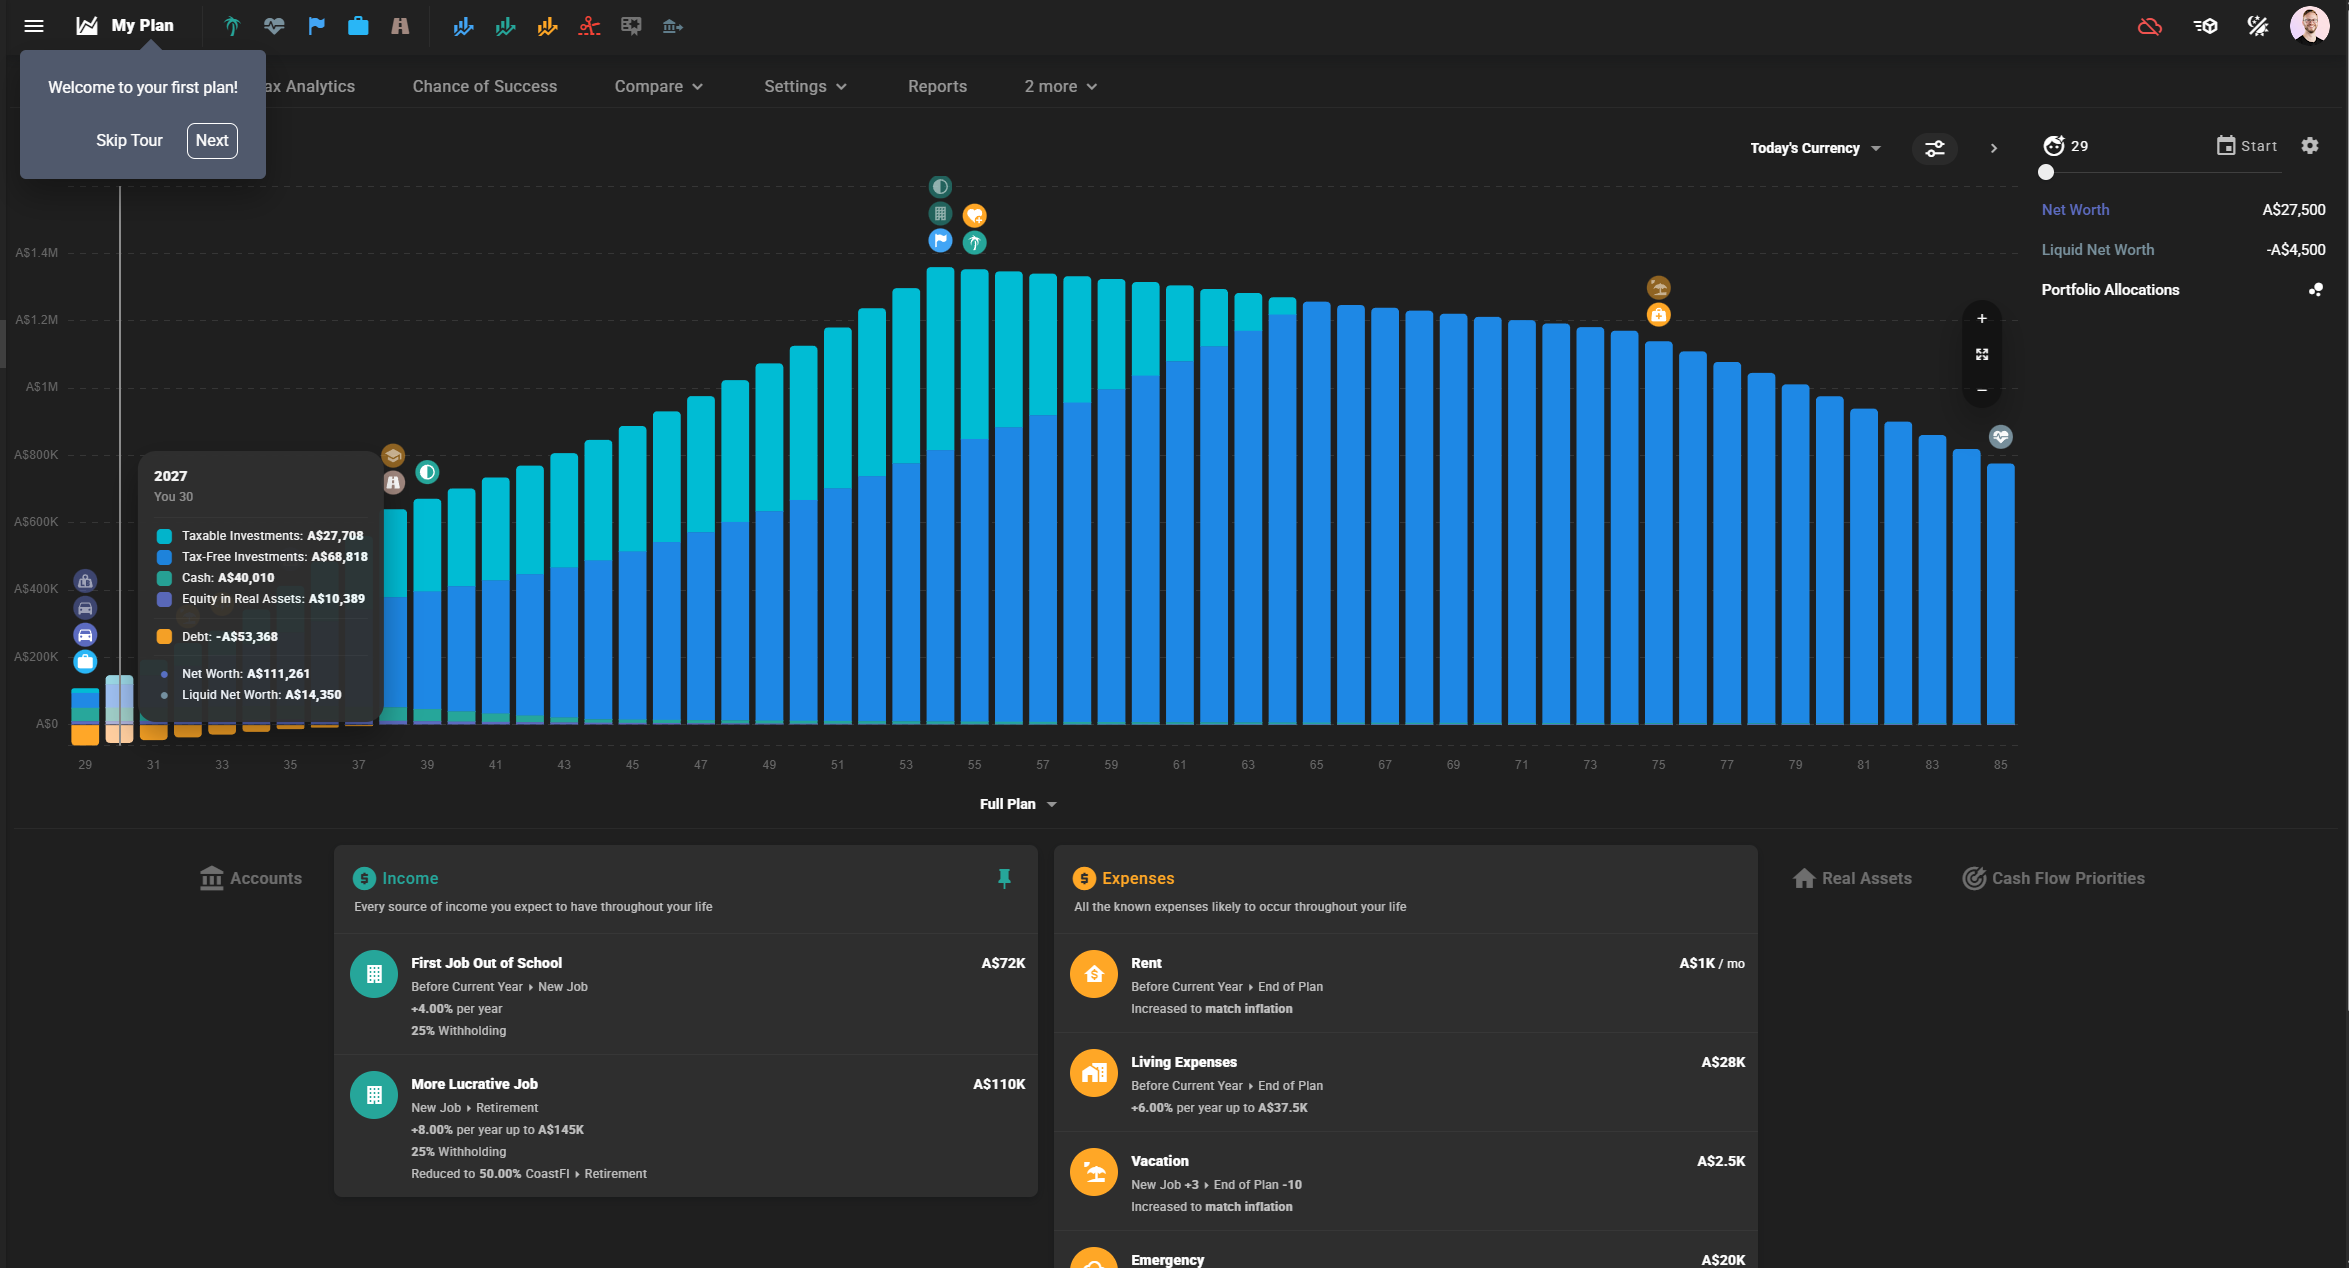Toggle Portfolio Allocations view icon
The height and width of the screenshot is (1268, 2349).
tap(2315, 290)
